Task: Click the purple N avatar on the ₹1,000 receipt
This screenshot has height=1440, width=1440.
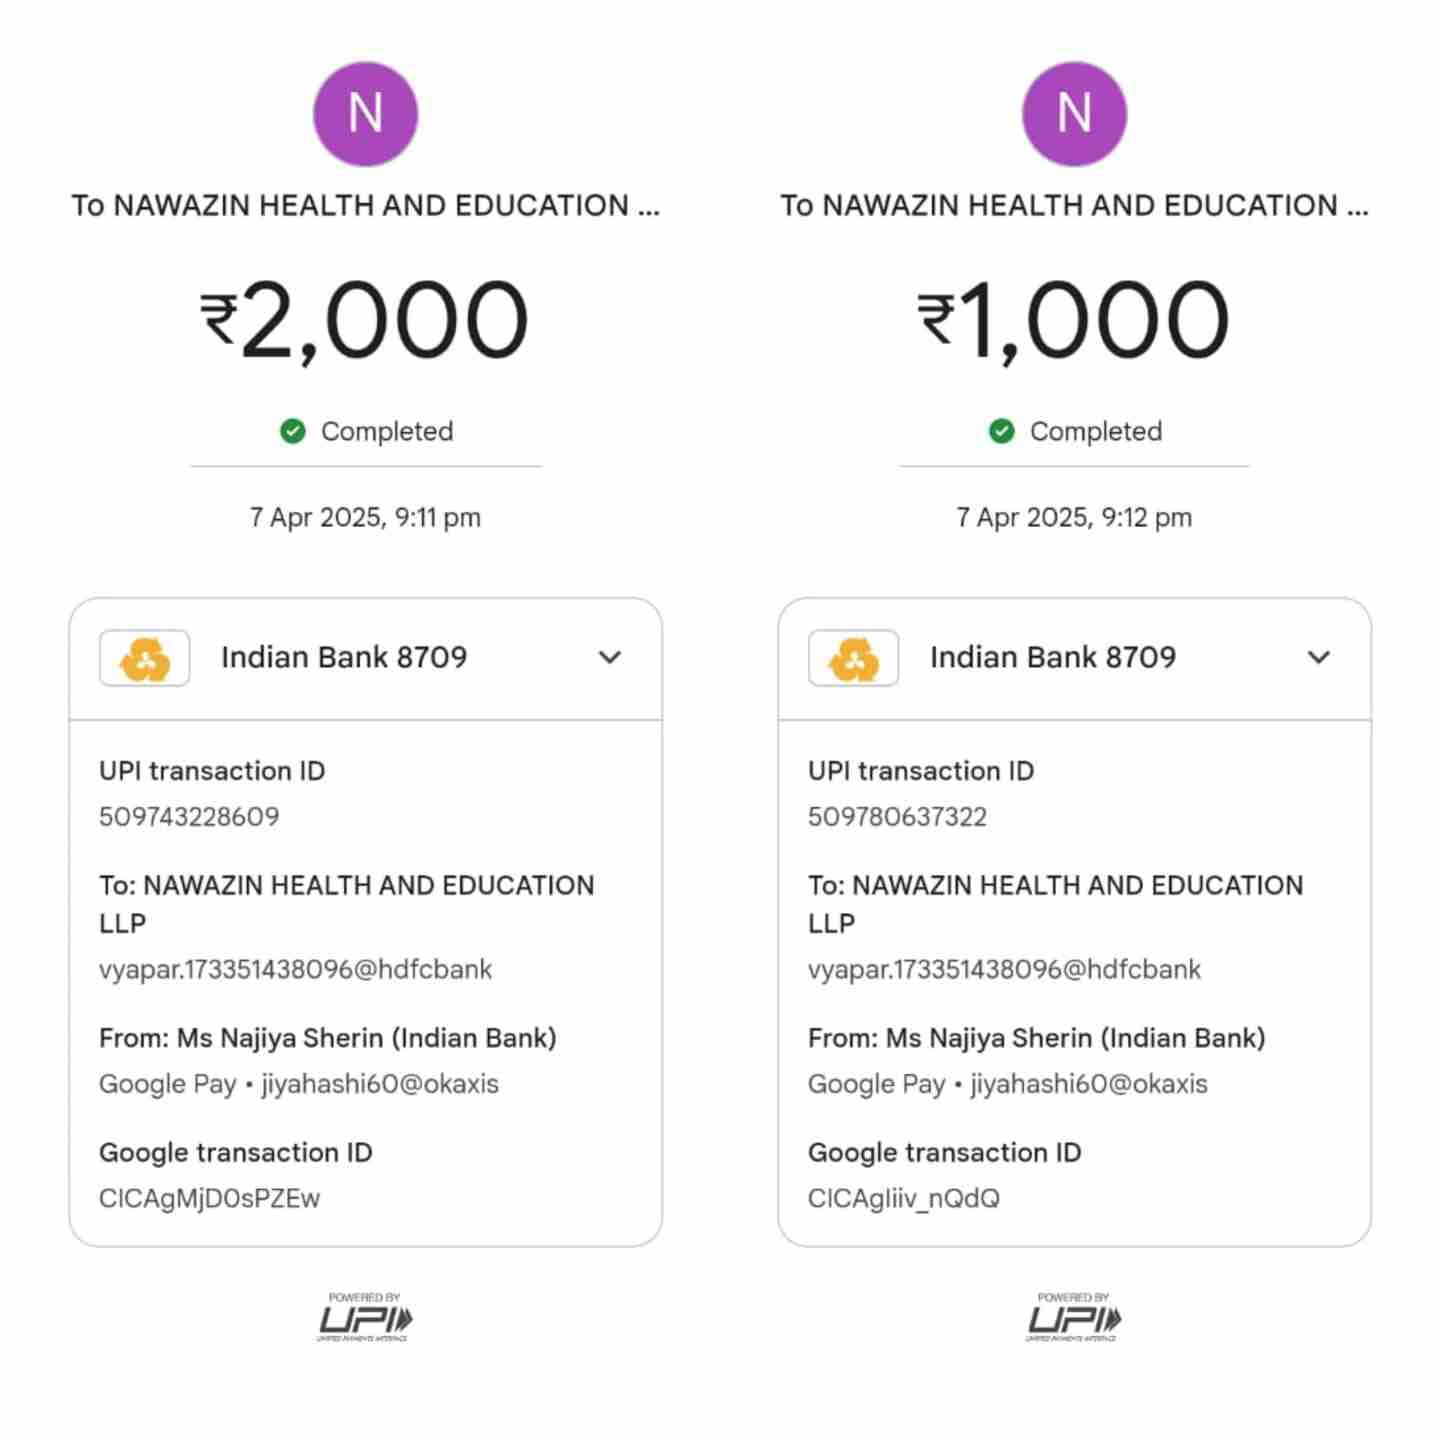Action: pyautogui.click(x=1074, y=114)
